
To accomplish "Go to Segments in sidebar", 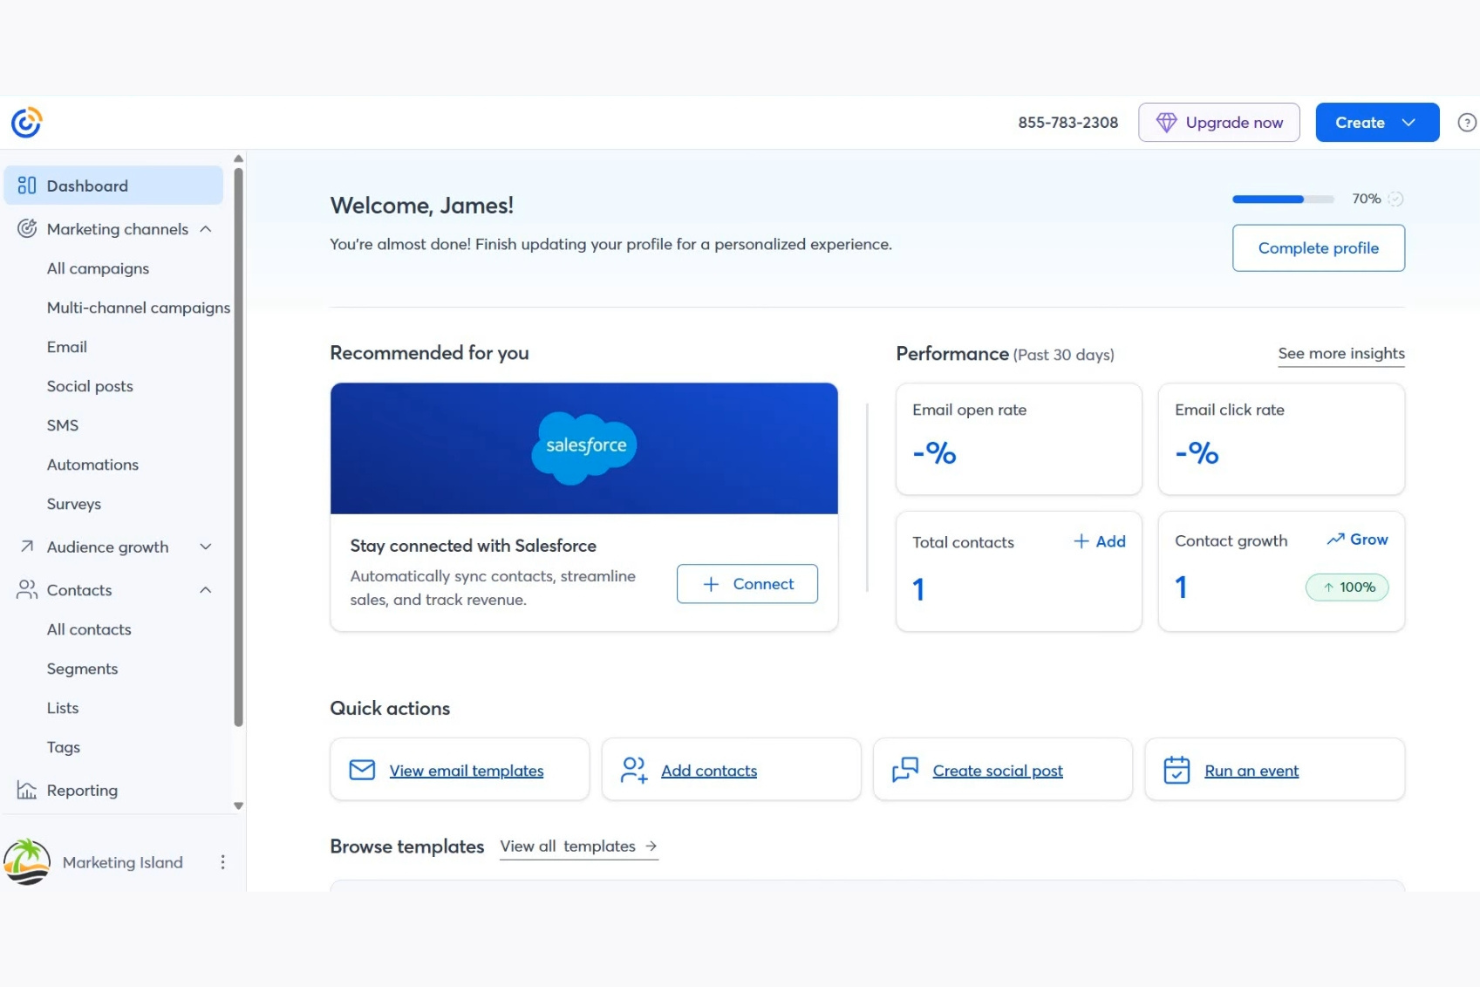I will (x=82, y=668).
